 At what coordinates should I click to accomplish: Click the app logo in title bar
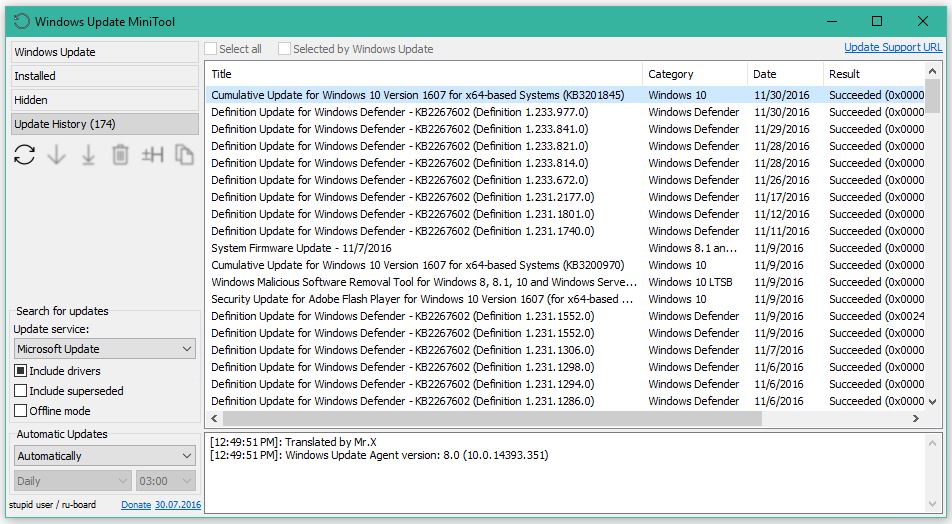(x=21, y=21)
